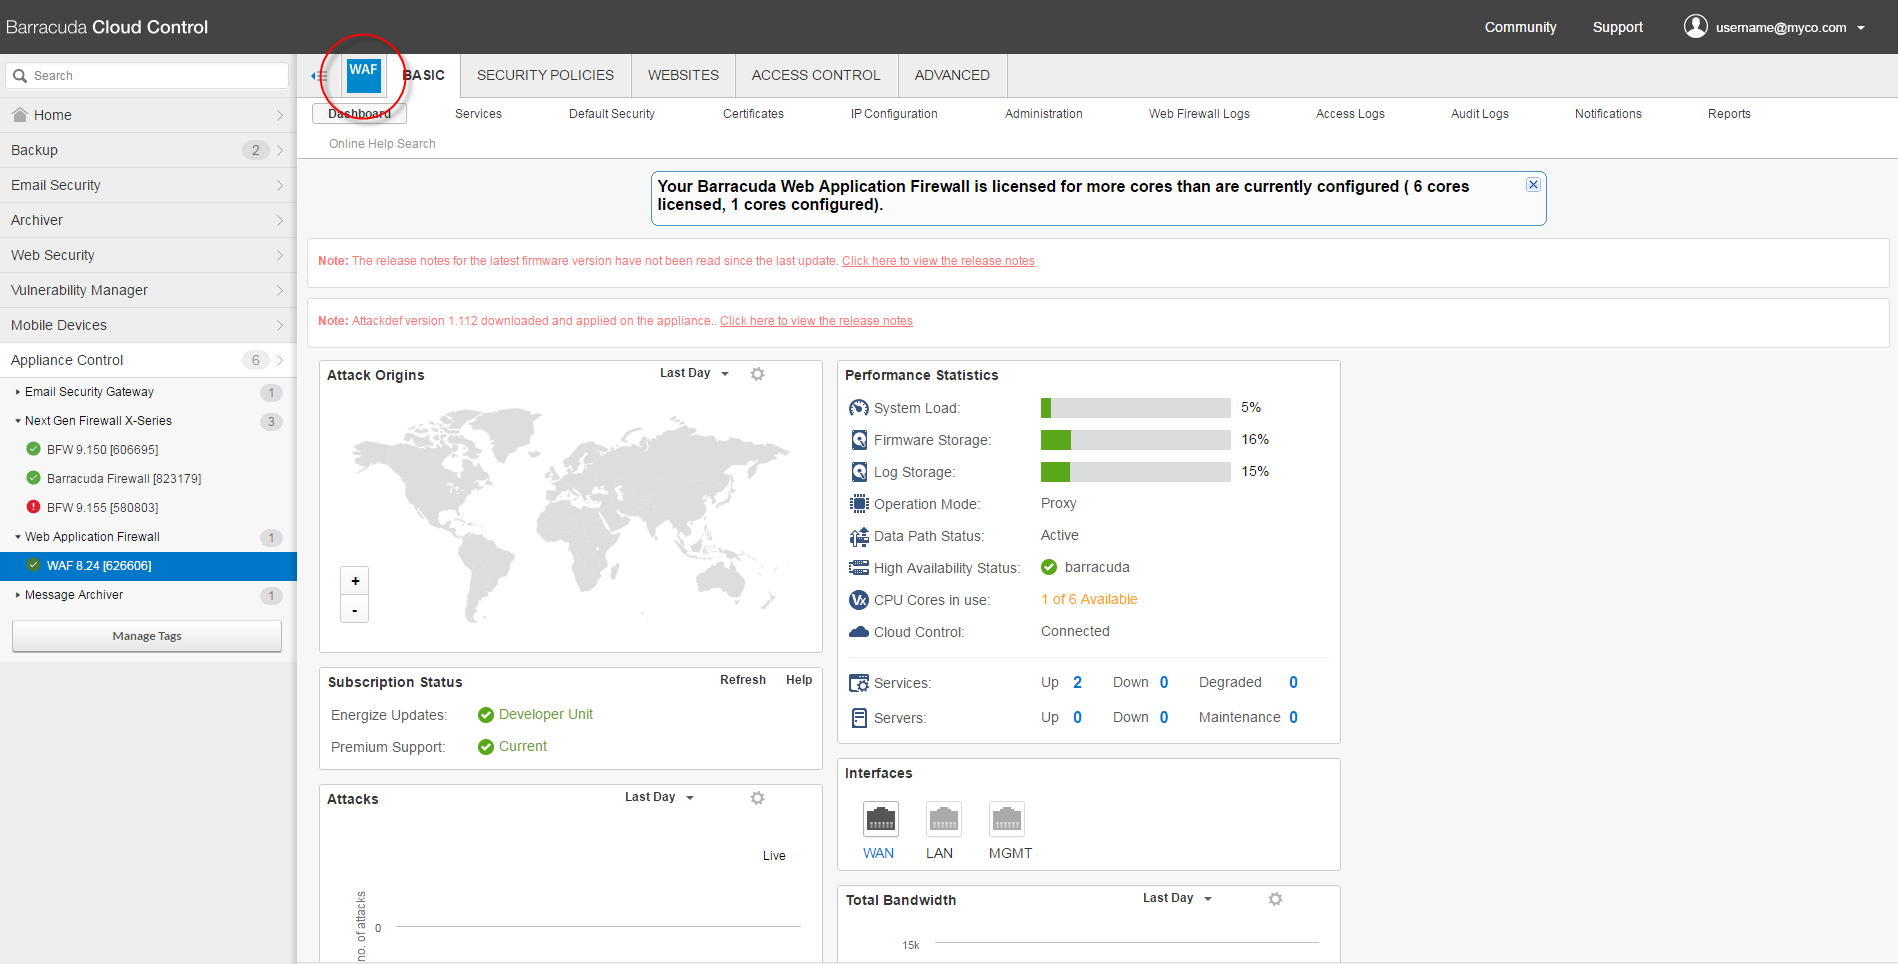Screen dimensions: 1898x964
Task: Click the MGMT interface icon
Action: click(1007, 819)
